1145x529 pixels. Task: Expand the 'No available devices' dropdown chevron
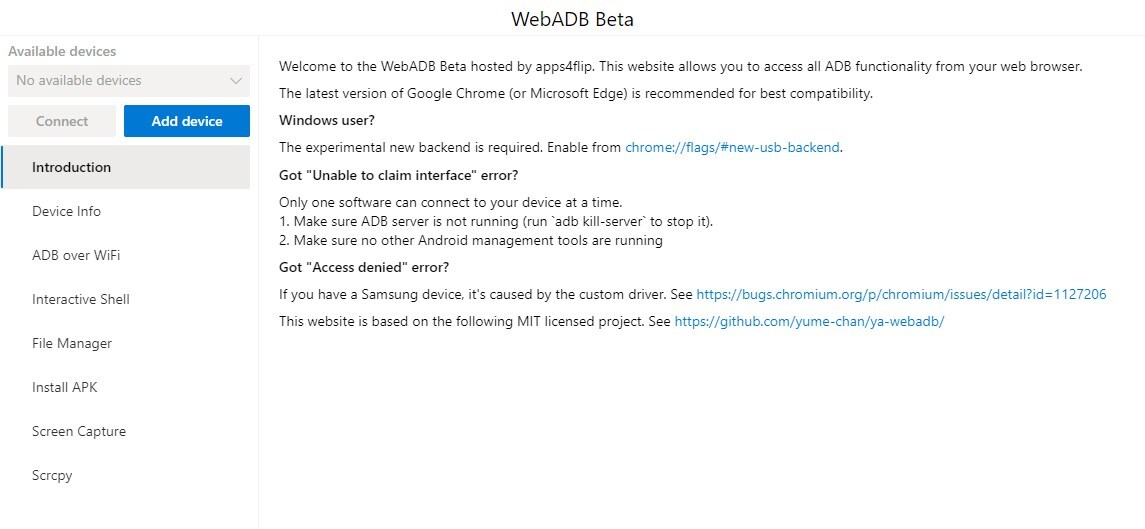236,81
